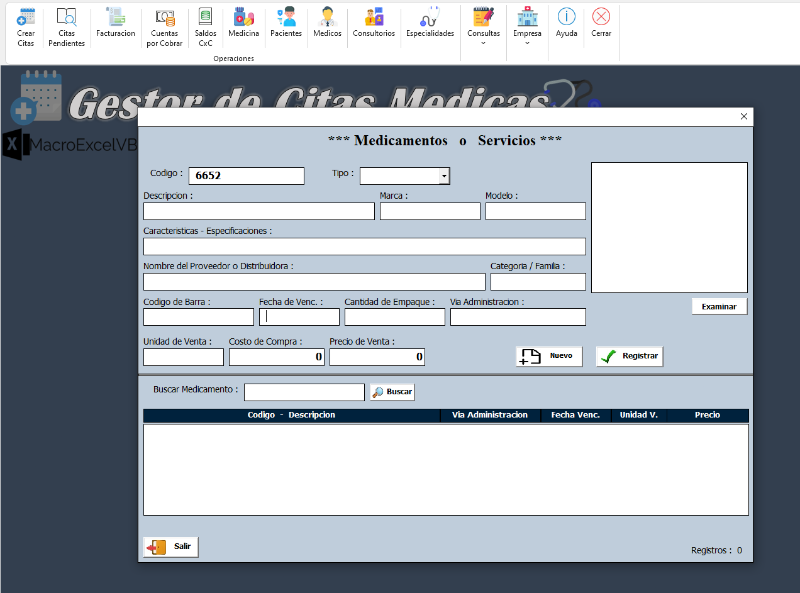
Task: Focus the Buscar Medicamento search box
Action: 305,392
